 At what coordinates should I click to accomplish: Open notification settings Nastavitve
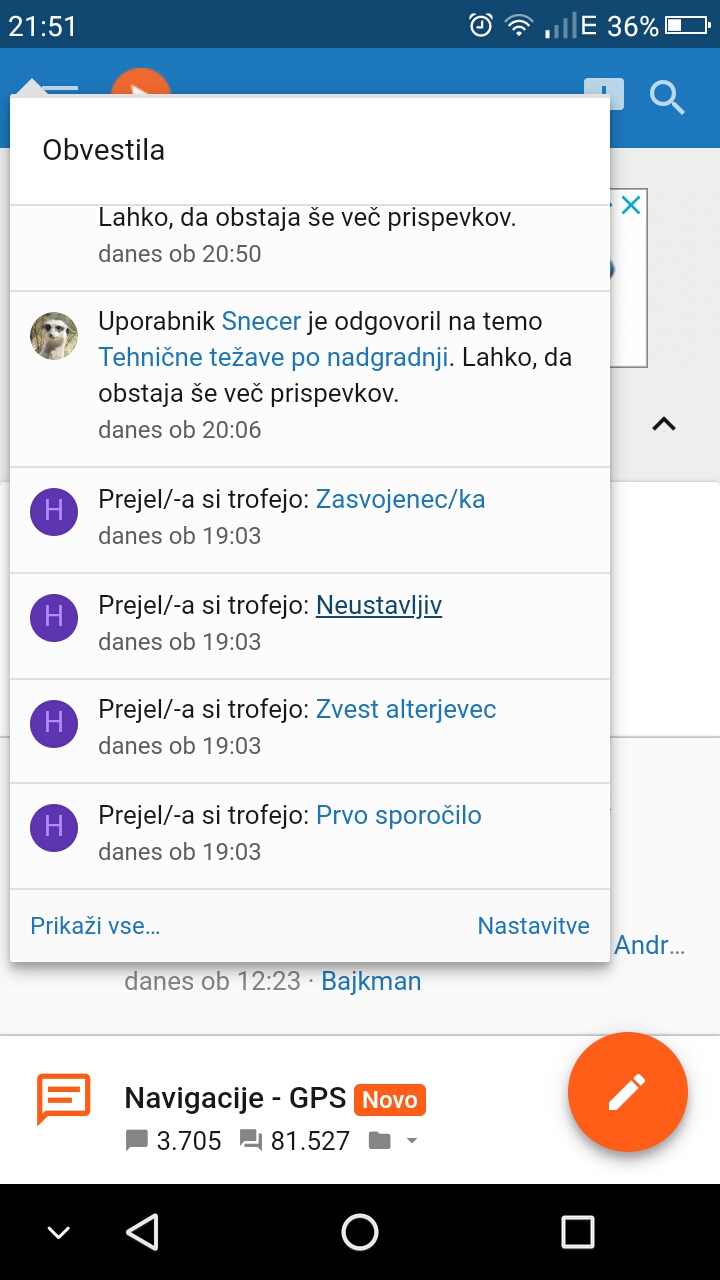coord(534,926)
